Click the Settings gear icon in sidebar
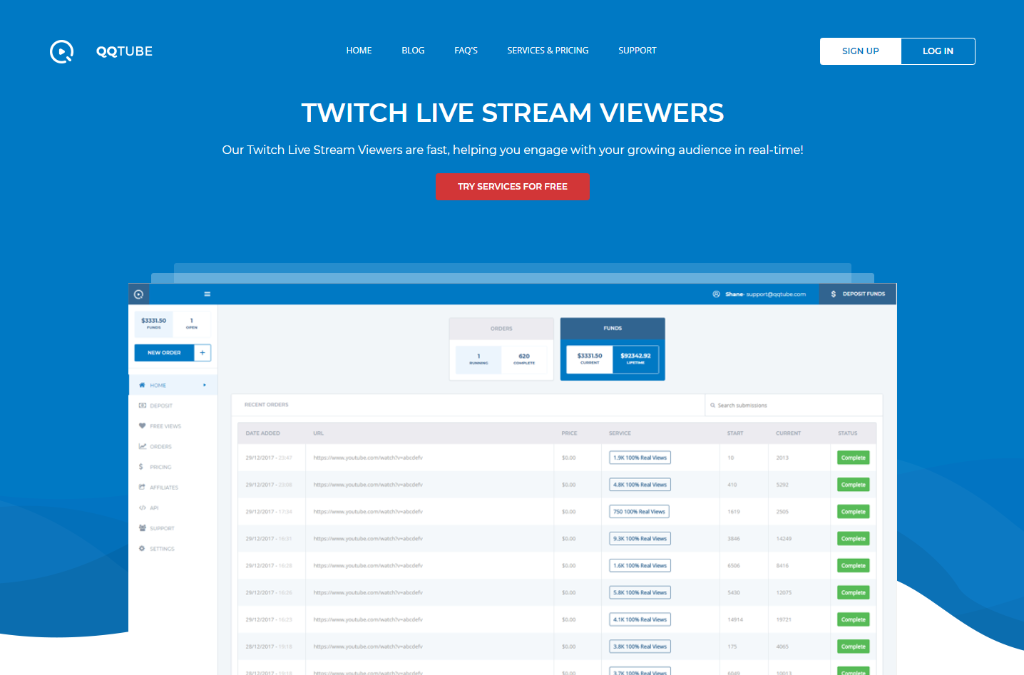The height and width of the screenshot is (675, 1024). (142, 548)
